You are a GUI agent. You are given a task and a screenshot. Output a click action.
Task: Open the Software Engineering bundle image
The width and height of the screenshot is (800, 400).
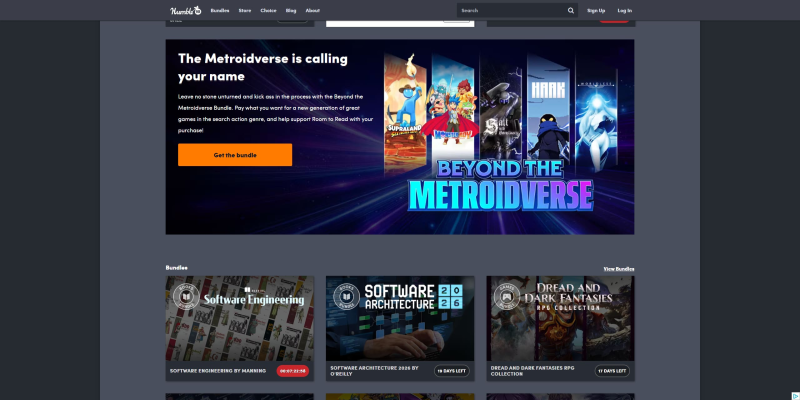coord(240,318)
